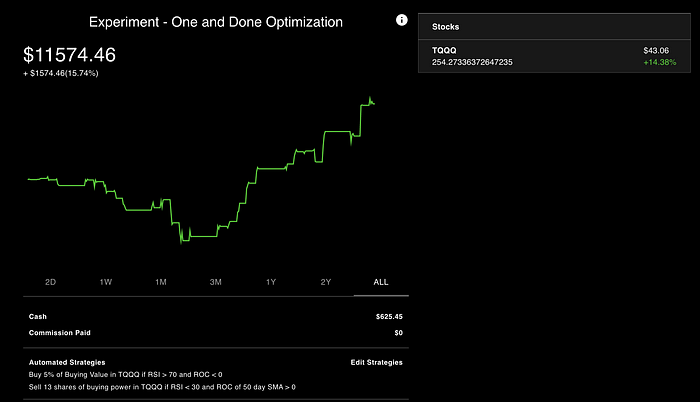Screen dimensions: 700x402
Task: Click the TQQQ price $43.06
Action: tap(656, 50)
